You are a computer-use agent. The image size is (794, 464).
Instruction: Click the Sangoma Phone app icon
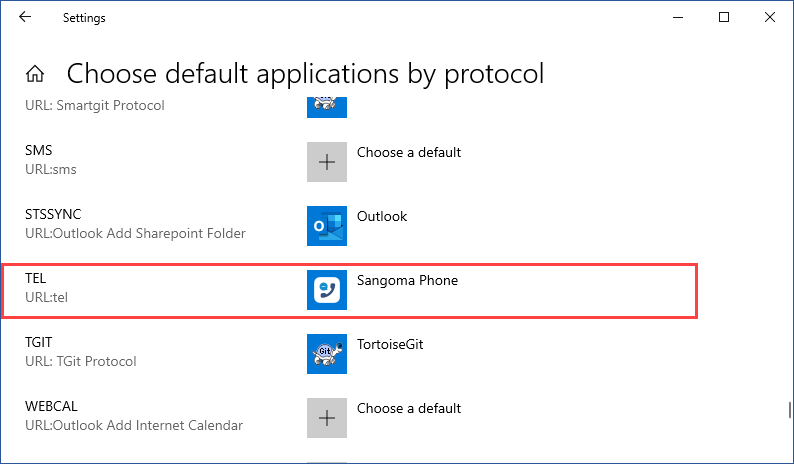click(326, 290)
